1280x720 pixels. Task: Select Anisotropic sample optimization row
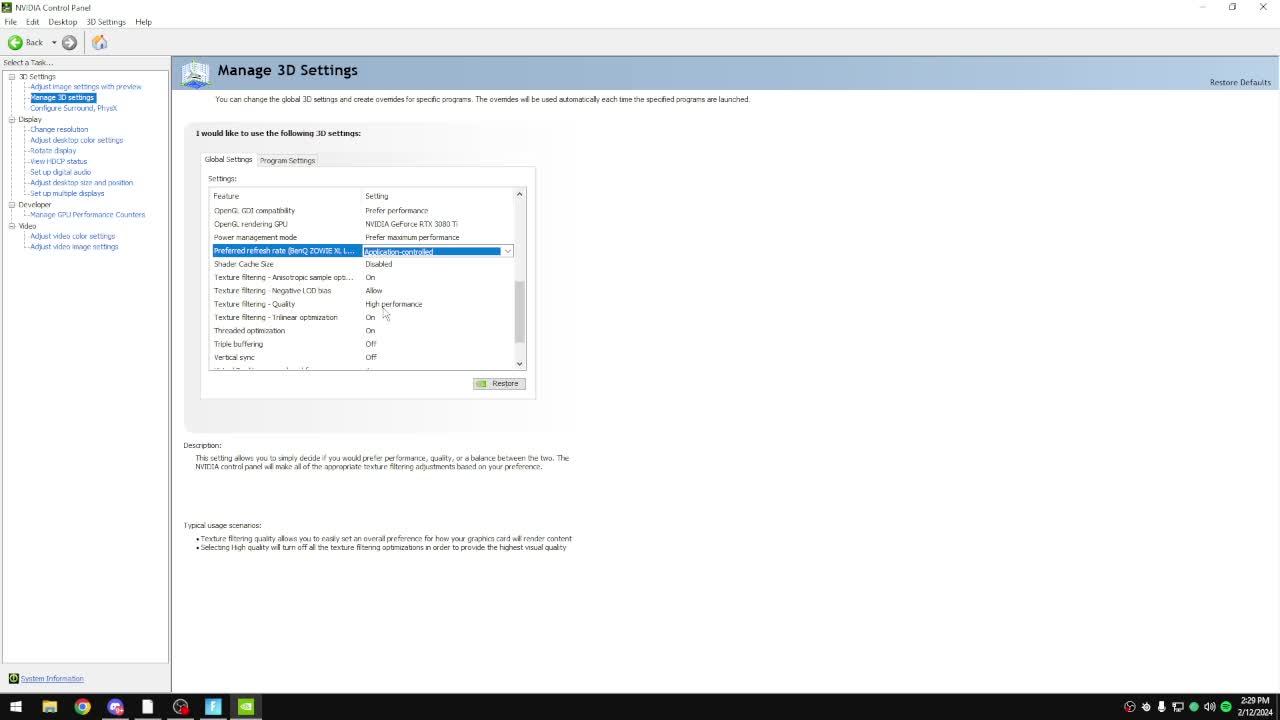pyautogui.click(x=363, y=277)
